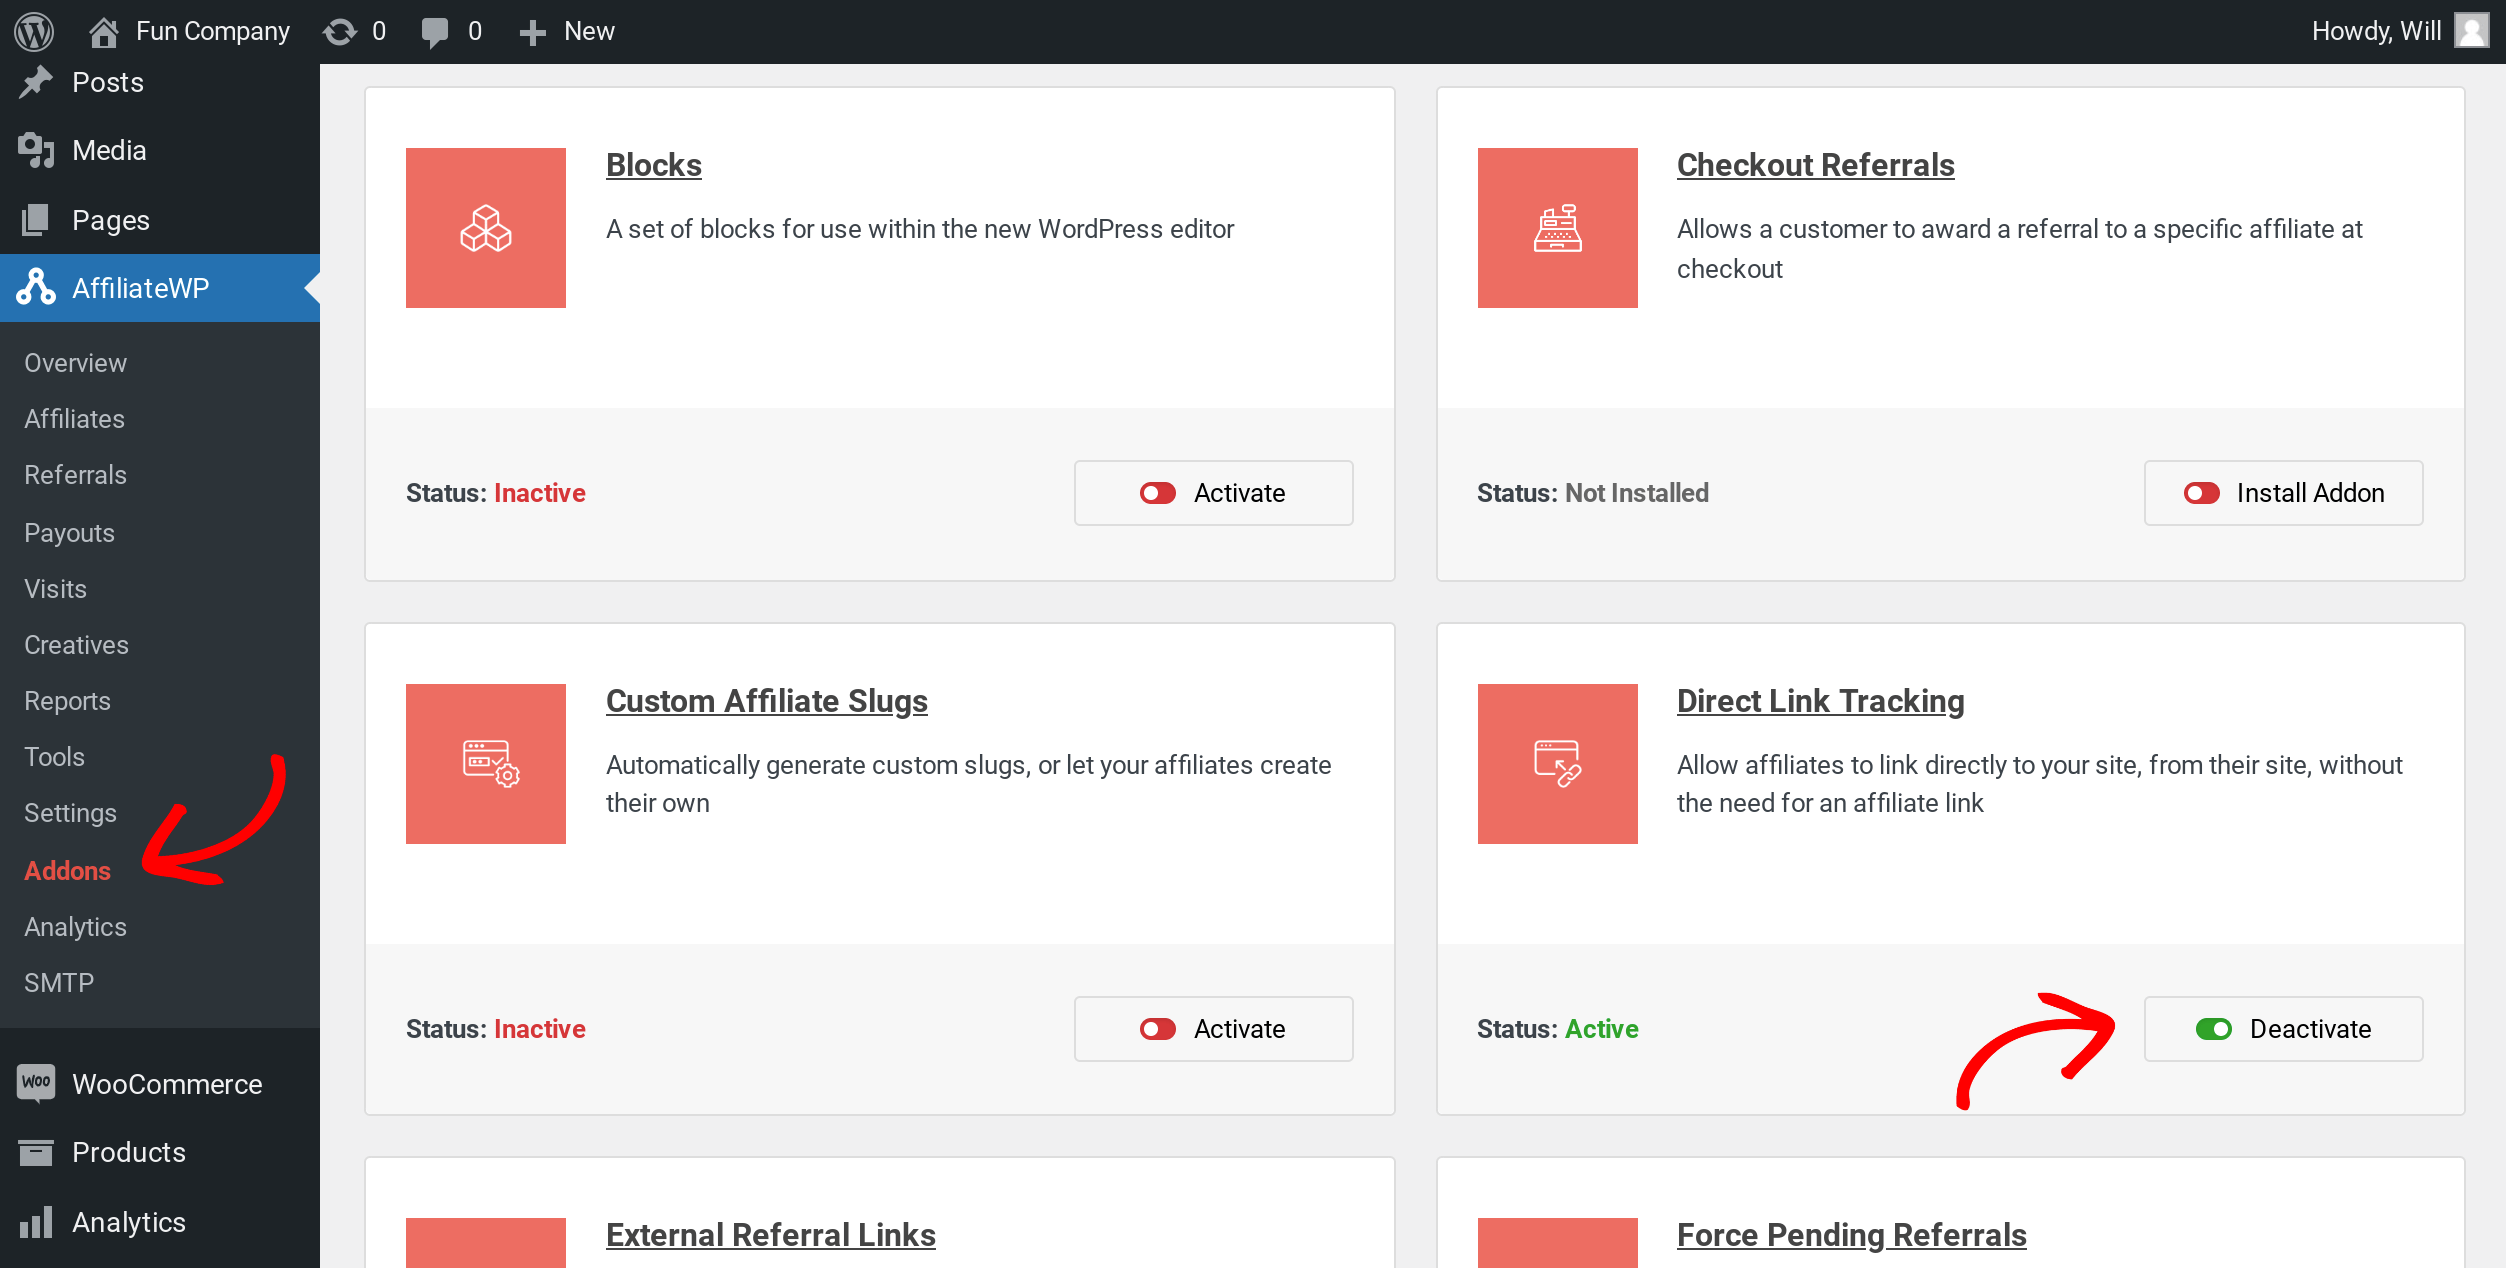The height and width of the screenshot is (1268, 2506).
Task: Open the Referrals menu item
Action: (74, 475)
